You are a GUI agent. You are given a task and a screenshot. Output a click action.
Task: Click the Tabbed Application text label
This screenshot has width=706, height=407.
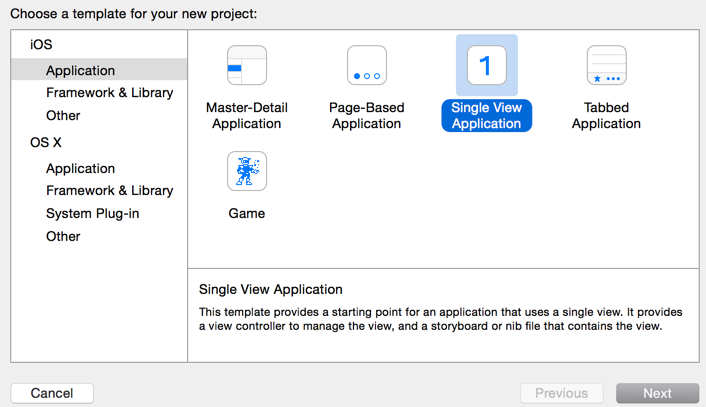click(x=606, y=116)
